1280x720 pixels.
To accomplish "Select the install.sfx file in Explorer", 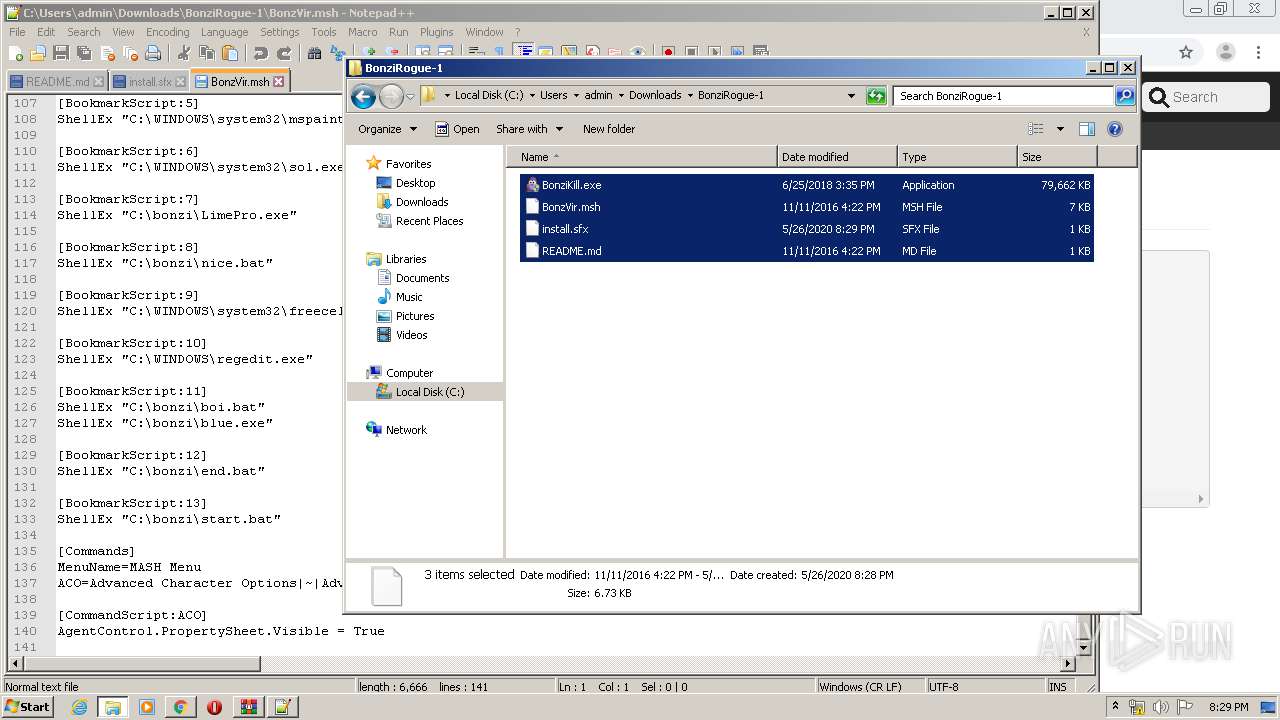I will 806,229.
